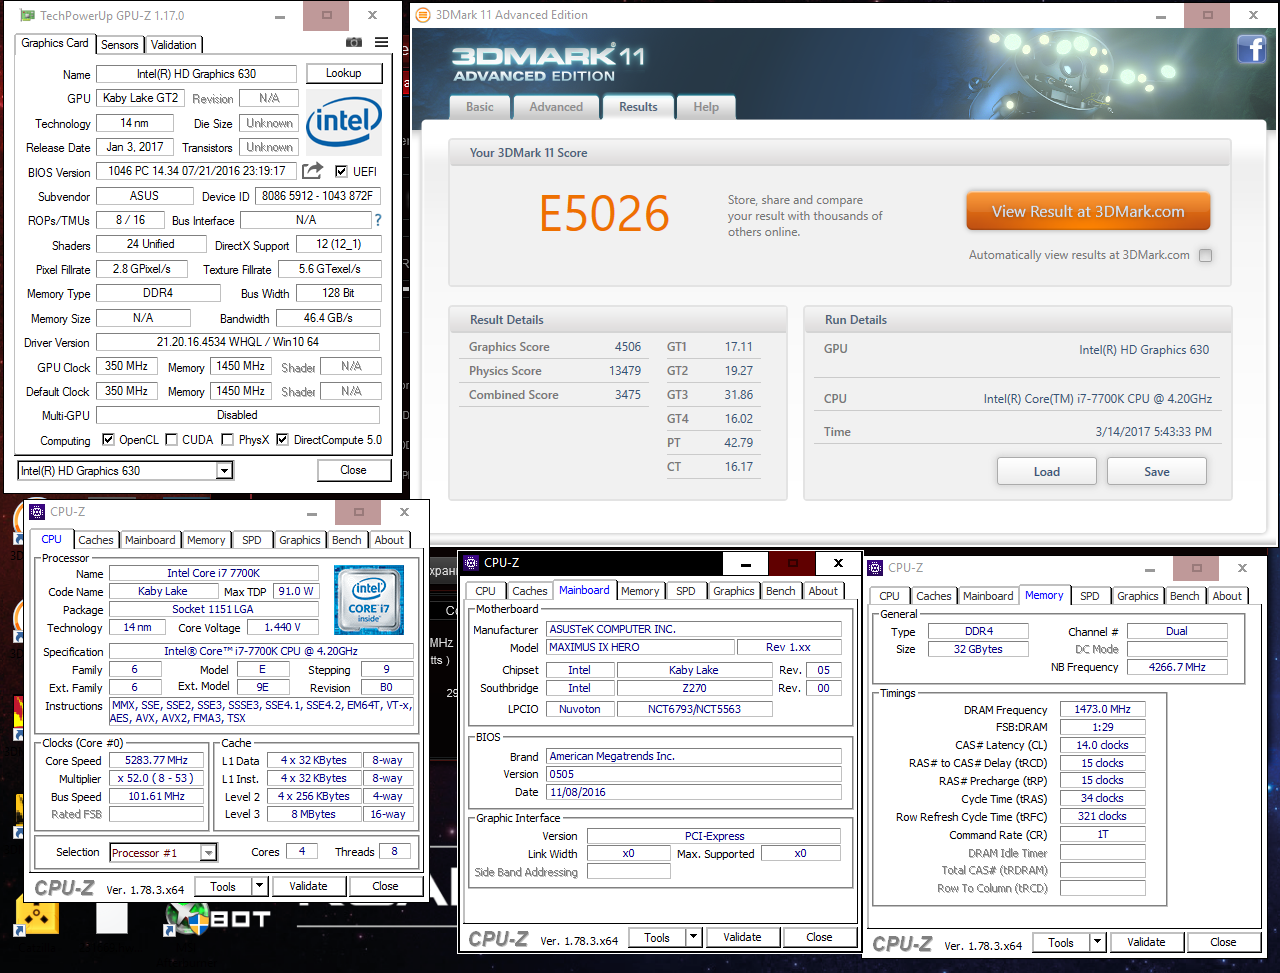Click View Result at 3DMark.com button
This screenshot has height=973, width=1280.
(x=1088, y=212)
